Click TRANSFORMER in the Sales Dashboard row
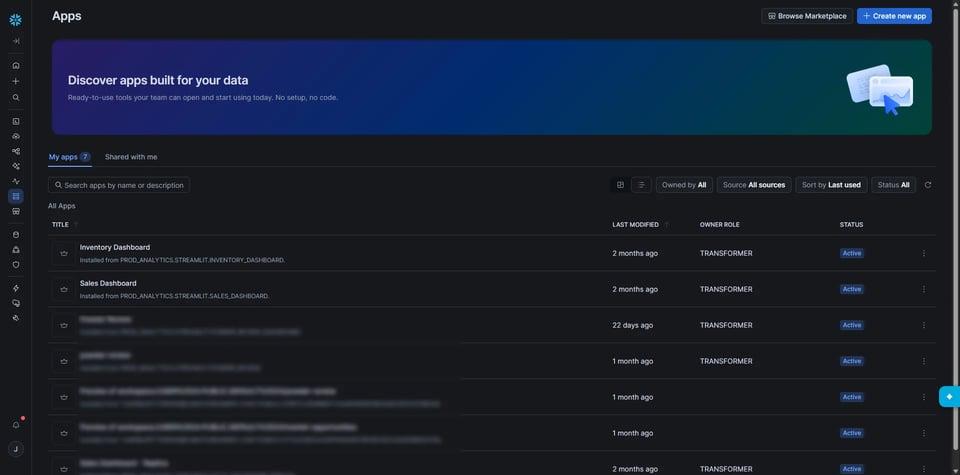The image size is (960, 475). coord(726,290)
